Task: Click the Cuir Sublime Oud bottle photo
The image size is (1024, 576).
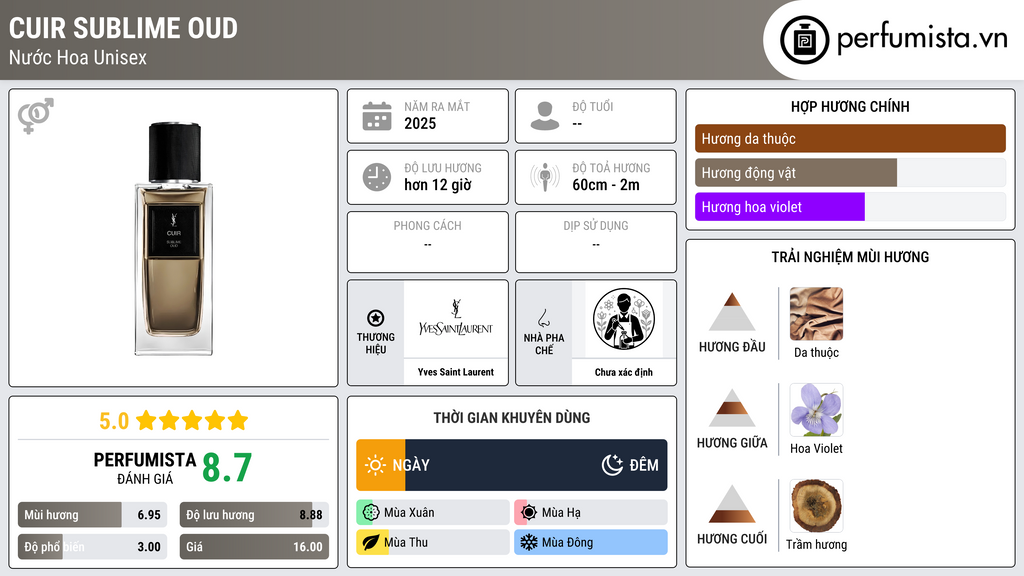Action: pyautogui.click(x=174, y=238)
